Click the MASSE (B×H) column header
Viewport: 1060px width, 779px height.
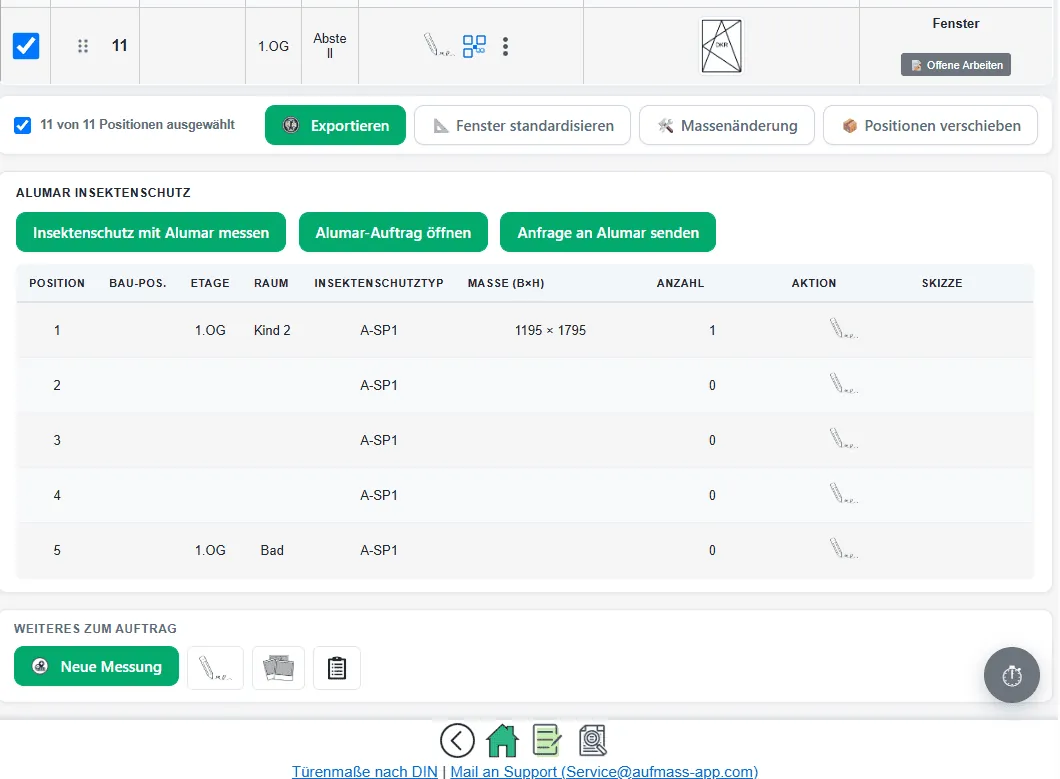[506, 283]
